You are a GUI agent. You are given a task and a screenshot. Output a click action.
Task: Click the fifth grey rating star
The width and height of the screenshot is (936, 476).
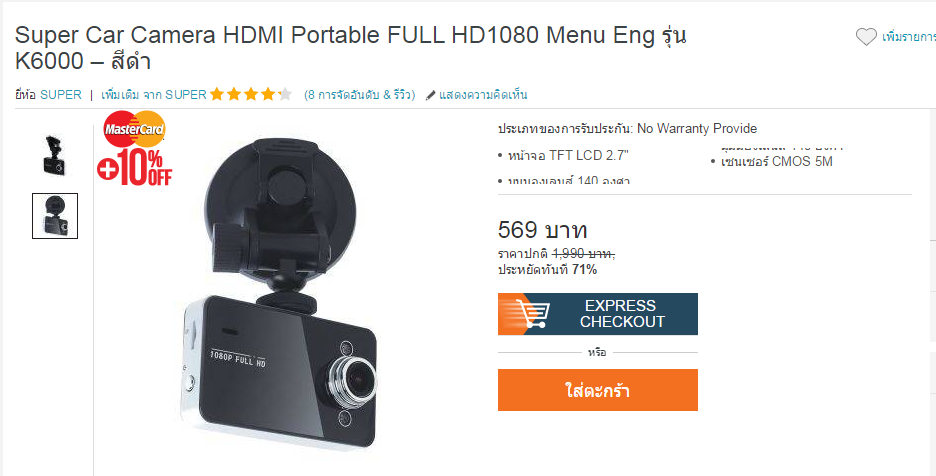[x=285, y=94]
